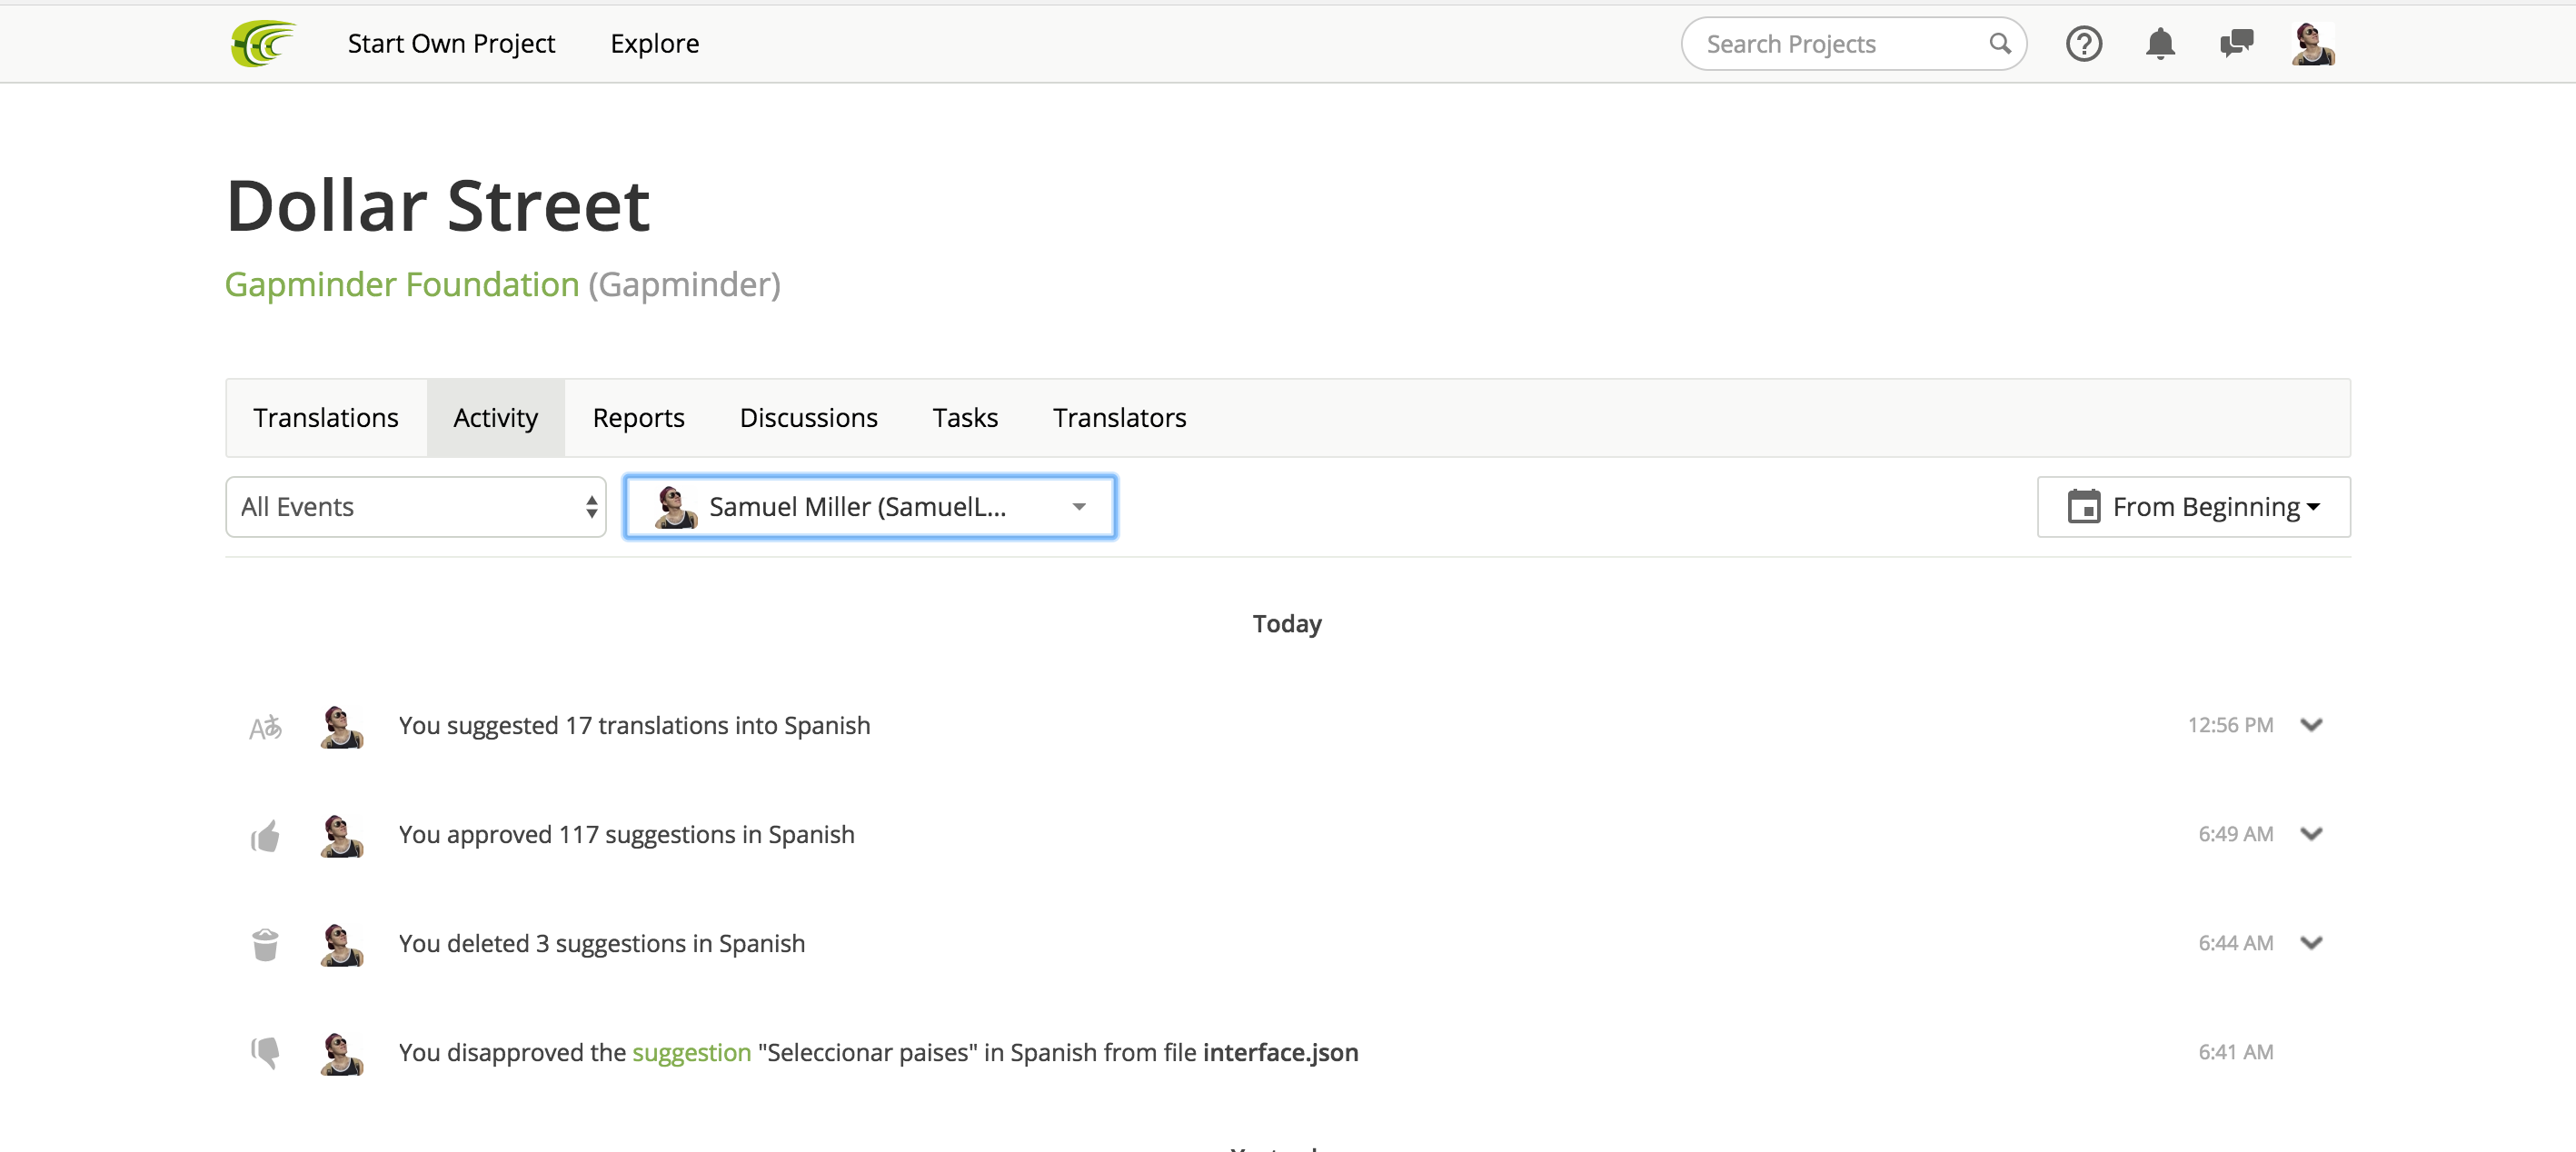Click search magnifier icon
The height and width of the screenshot is (1152, 2576).
pos(1999,44)
